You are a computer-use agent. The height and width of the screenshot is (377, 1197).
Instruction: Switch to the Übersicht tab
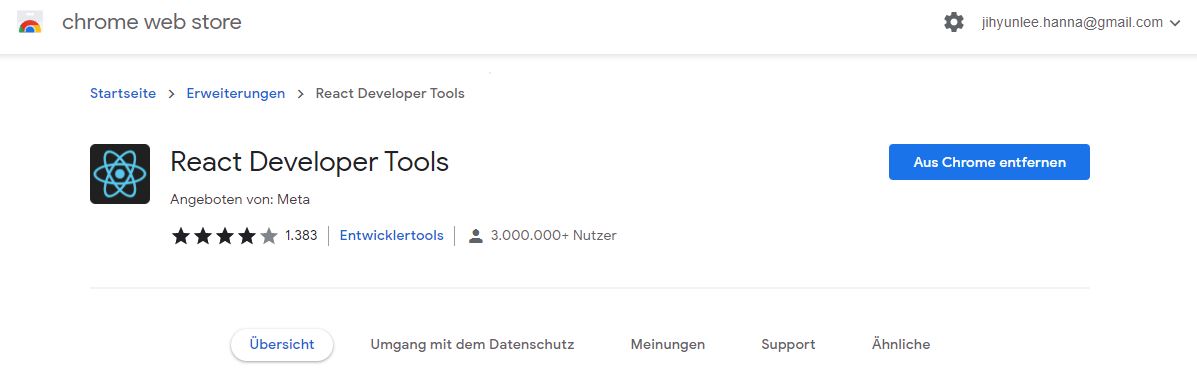pyautogui.click(x=282, y=344)
